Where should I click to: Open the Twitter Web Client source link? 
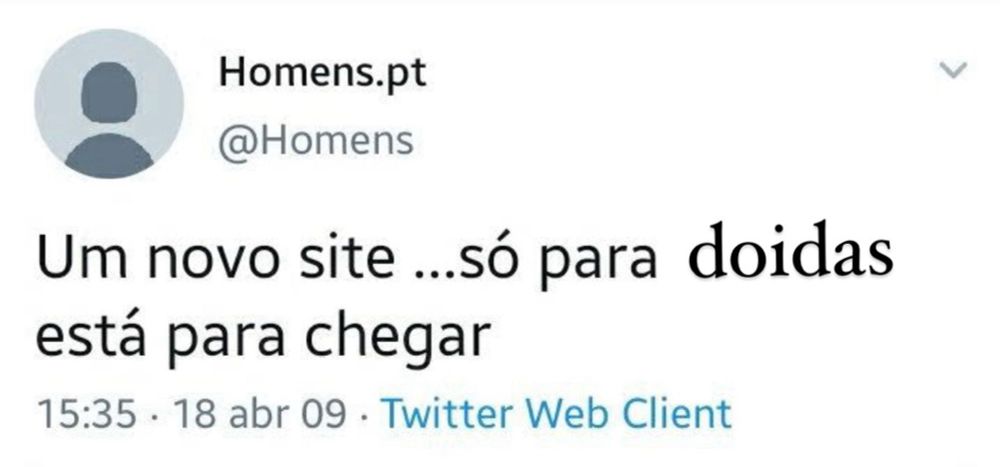point(555,413)
